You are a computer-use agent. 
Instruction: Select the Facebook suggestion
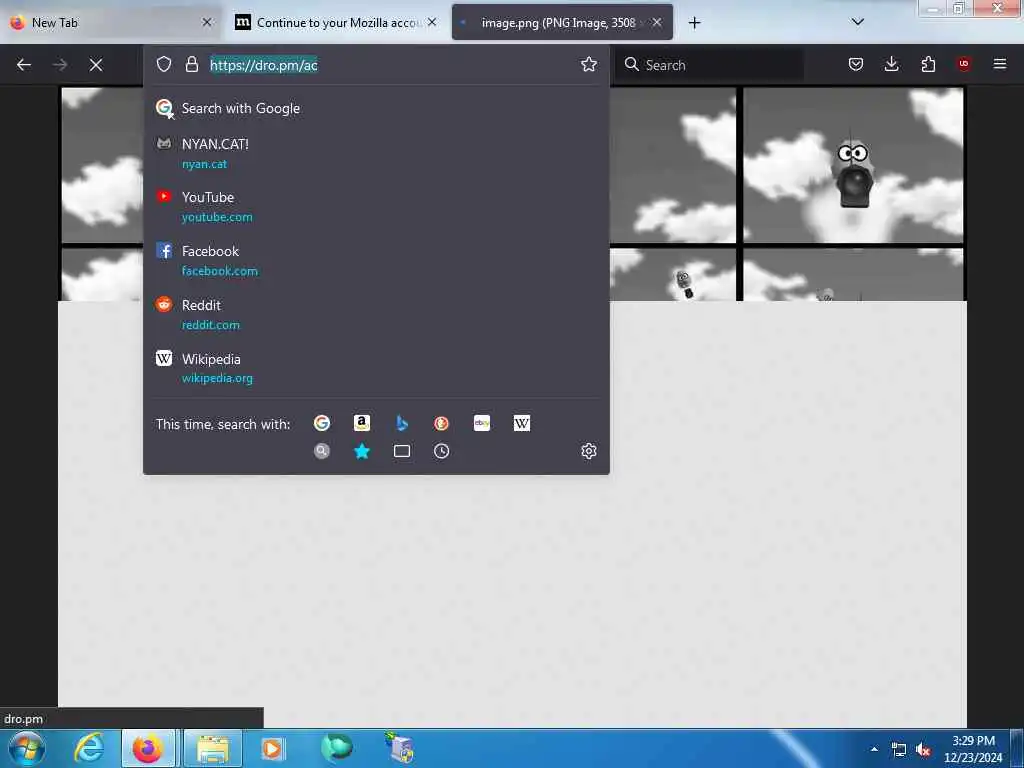376,261
